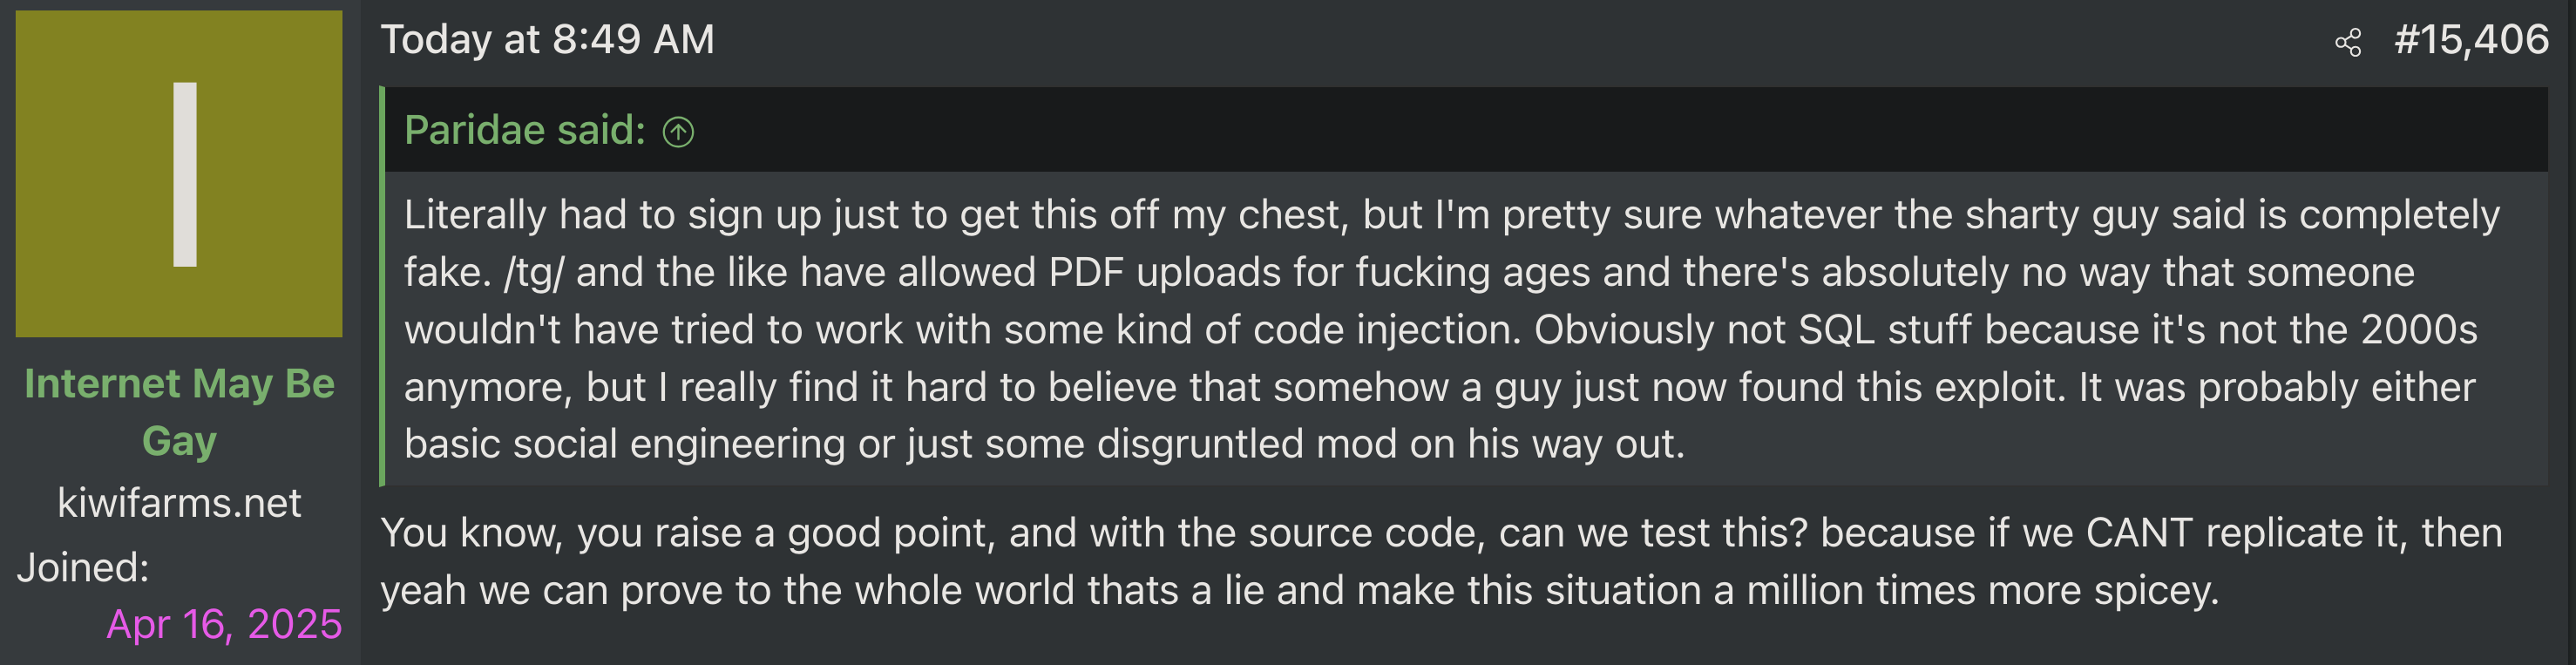
Task: Click the white letter I in the avatar
Action: (x=185, y=174)
